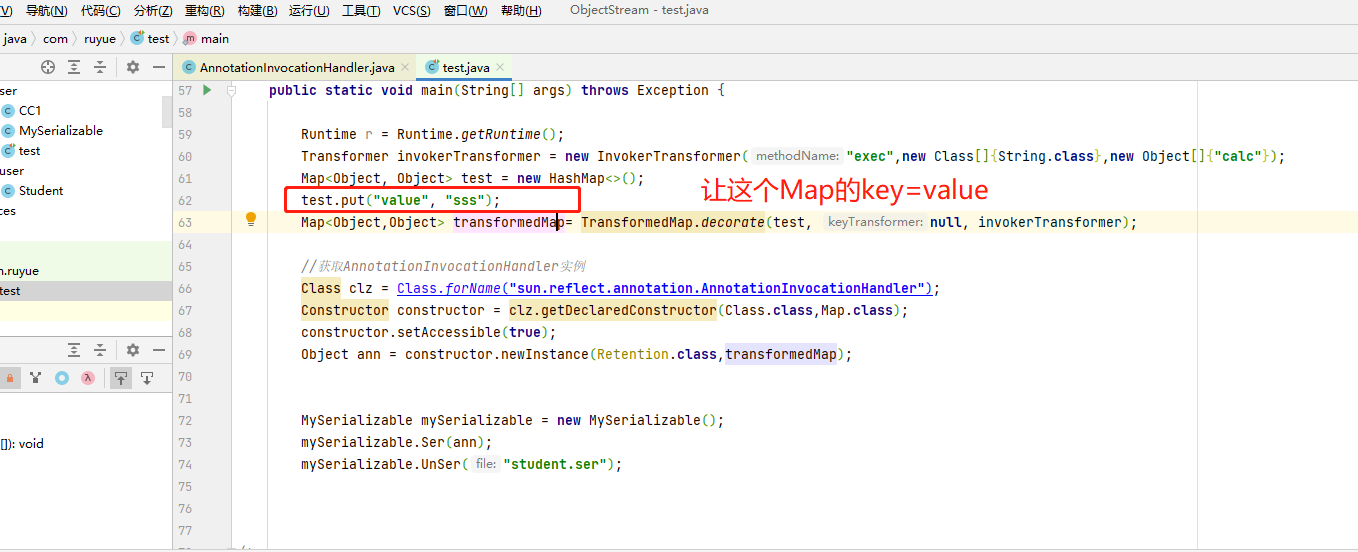Switch to AnnotationInvocationHandler.java tab
Viewport: 1358px width, 552px height.
click(x=296, y=68)
